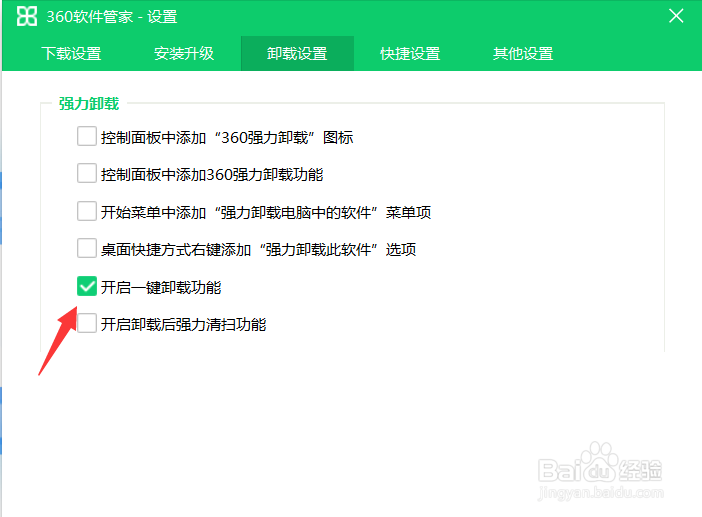Click the 强力卸载 section heading text
Screen dimensions: 702x517
89,104
